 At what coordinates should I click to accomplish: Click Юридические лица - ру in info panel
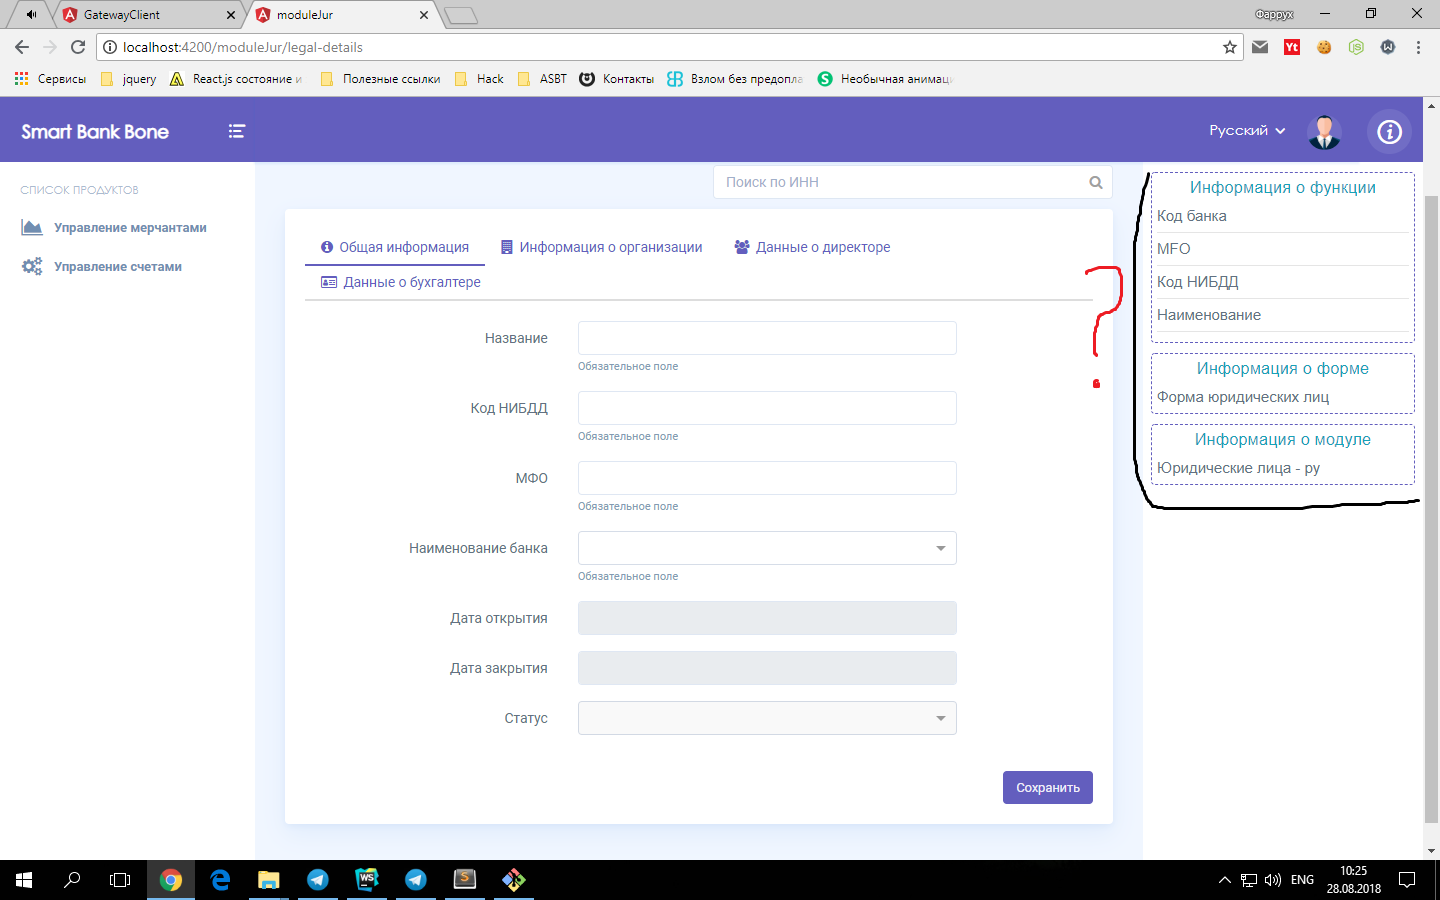[1238, 468]
